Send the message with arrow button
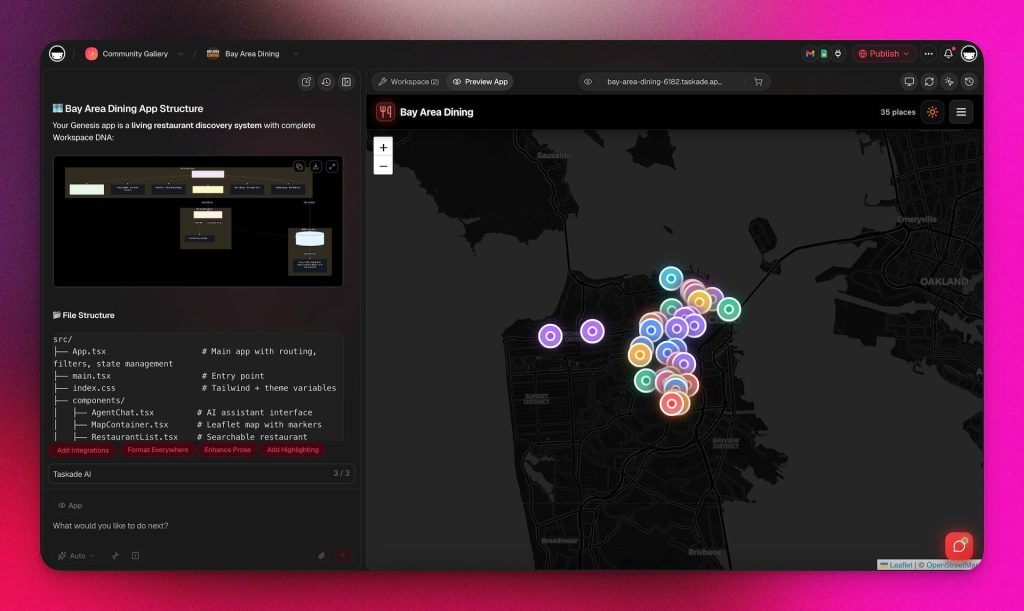Screen dimensions: 1024x611 pyautogui.click(x=342, y=556)
